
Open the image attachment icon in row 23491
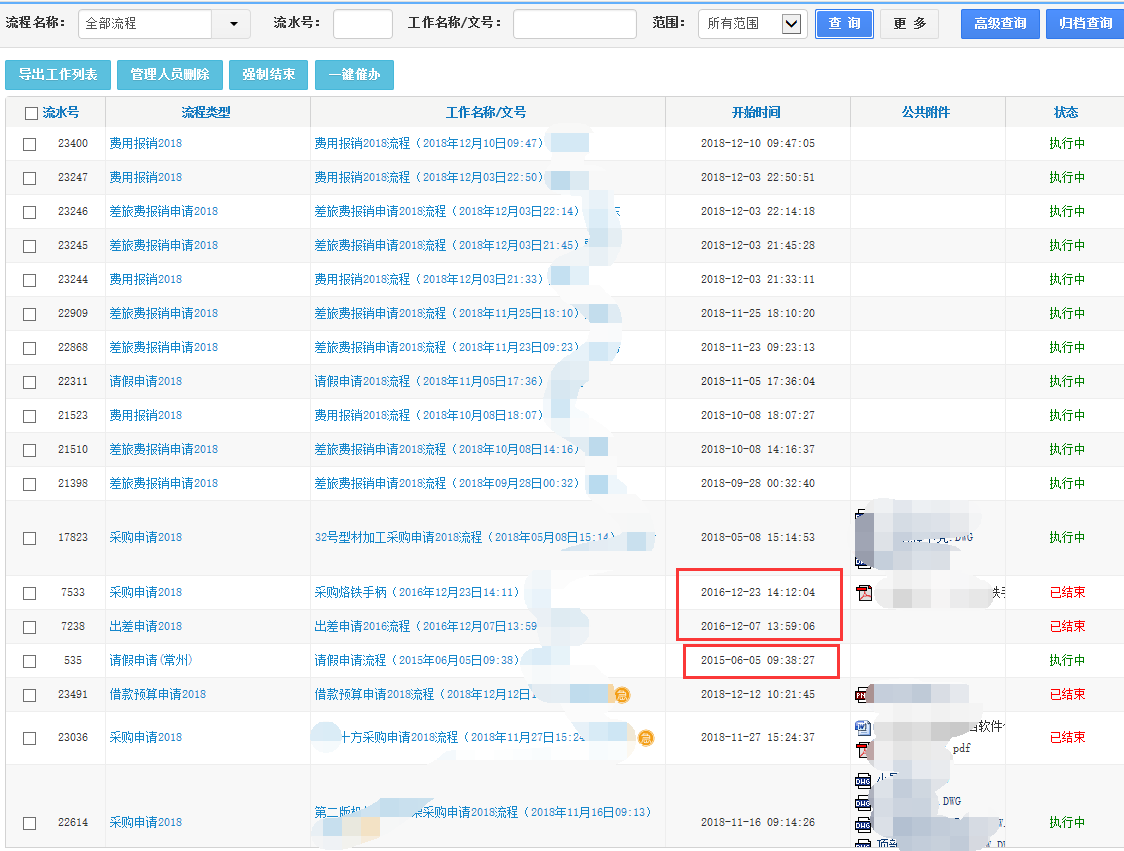click(x=862, y=694)
